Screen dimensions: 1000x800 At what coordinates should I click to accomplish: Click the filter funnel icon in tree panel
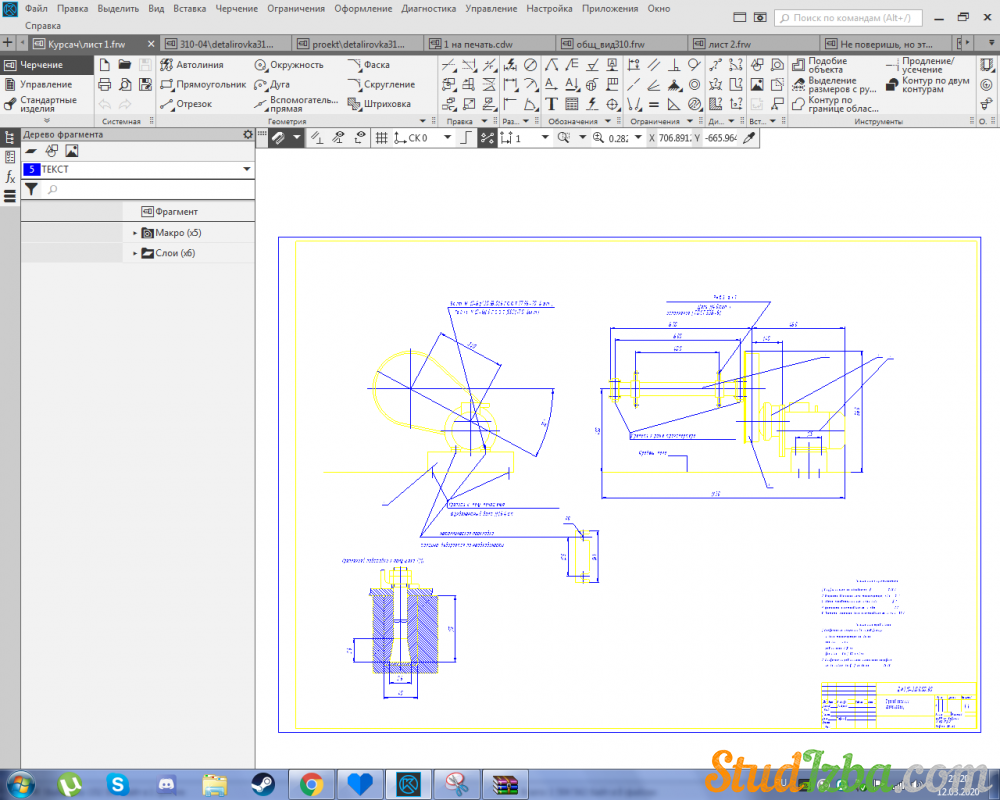(31, 189)
